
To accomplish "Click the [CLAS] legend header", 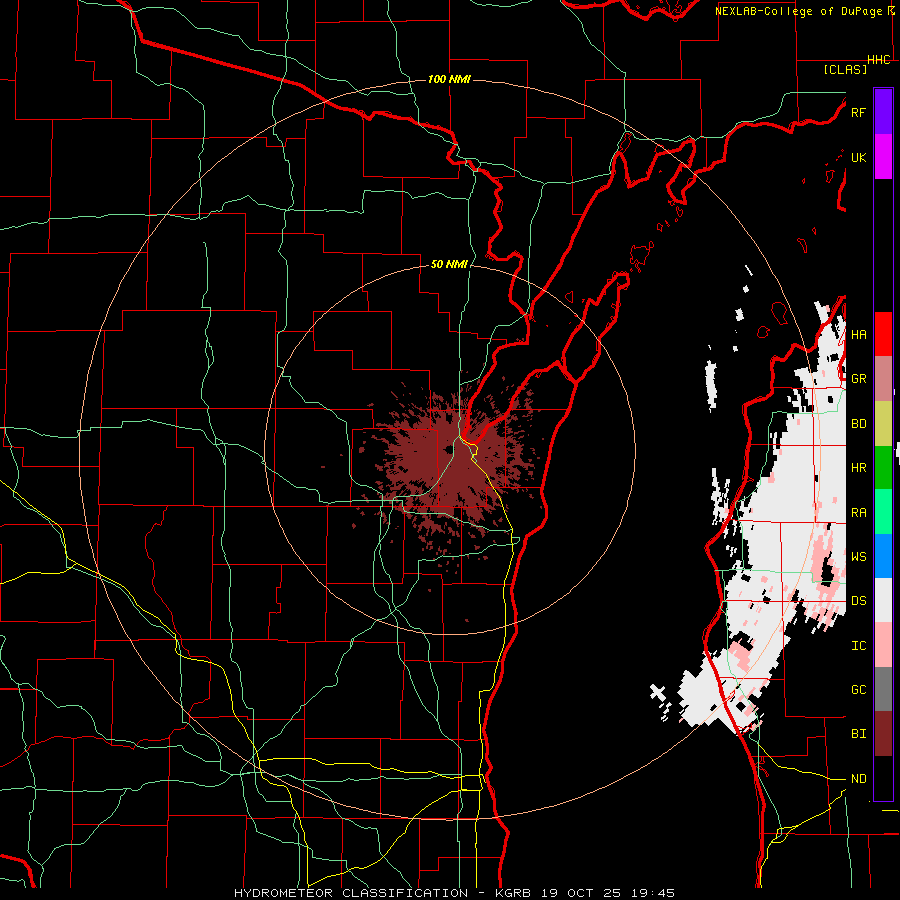I will (845, 70).
